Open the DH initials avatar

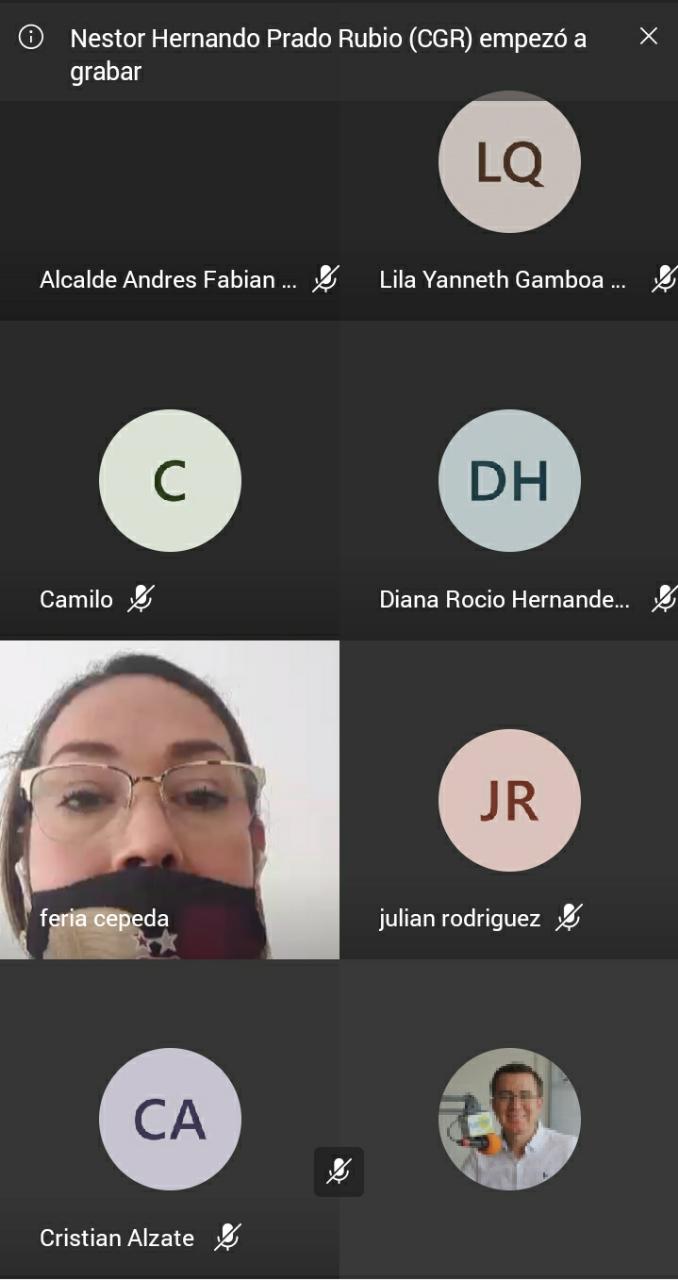(x=509, y=481)
